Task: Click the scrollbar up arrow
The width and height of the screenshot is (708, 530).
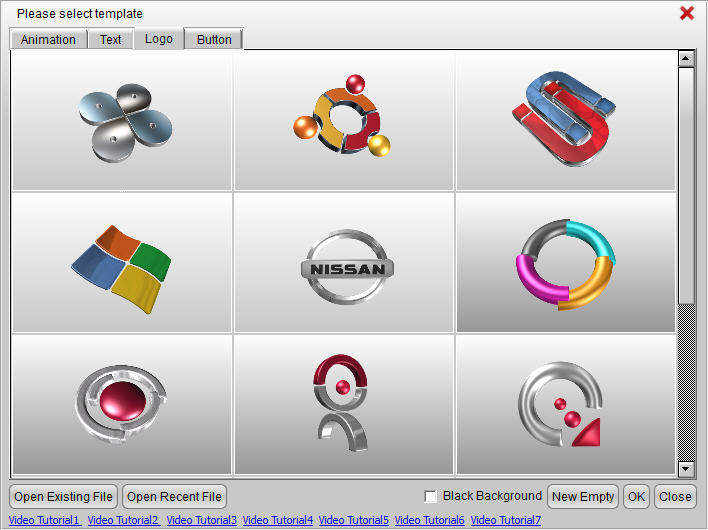Action: pyautogui.click(x=686, y=58)
